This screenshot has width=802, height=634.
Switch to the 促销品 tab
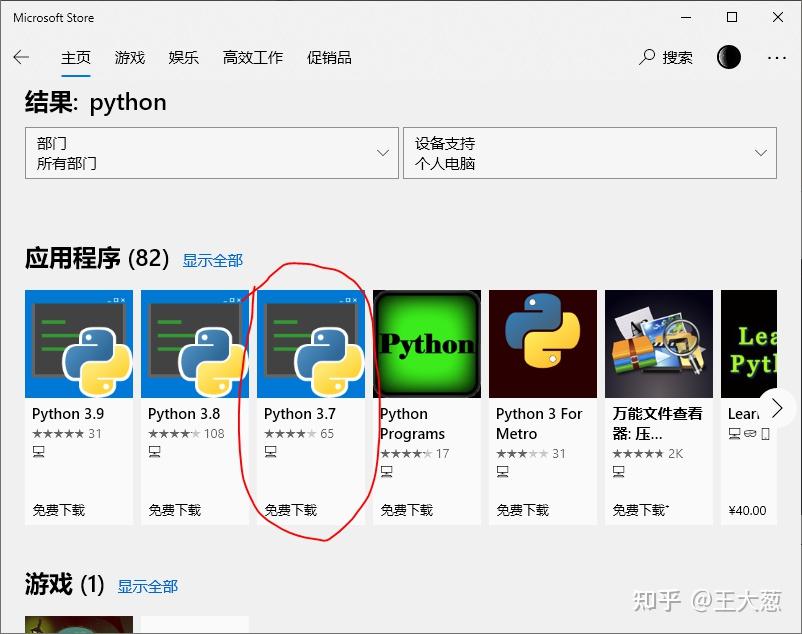pos(329,58)
